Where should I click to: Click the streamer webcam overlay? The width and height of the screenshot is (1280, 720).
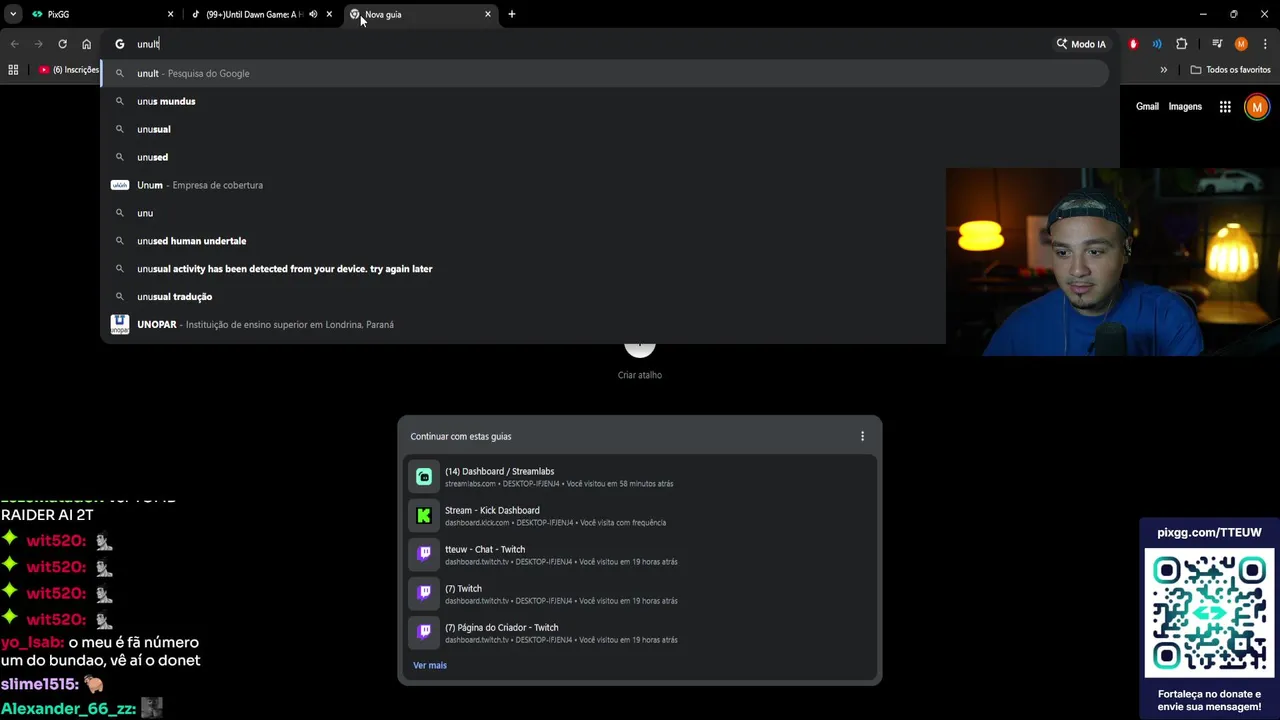[x=1113, y=262]
